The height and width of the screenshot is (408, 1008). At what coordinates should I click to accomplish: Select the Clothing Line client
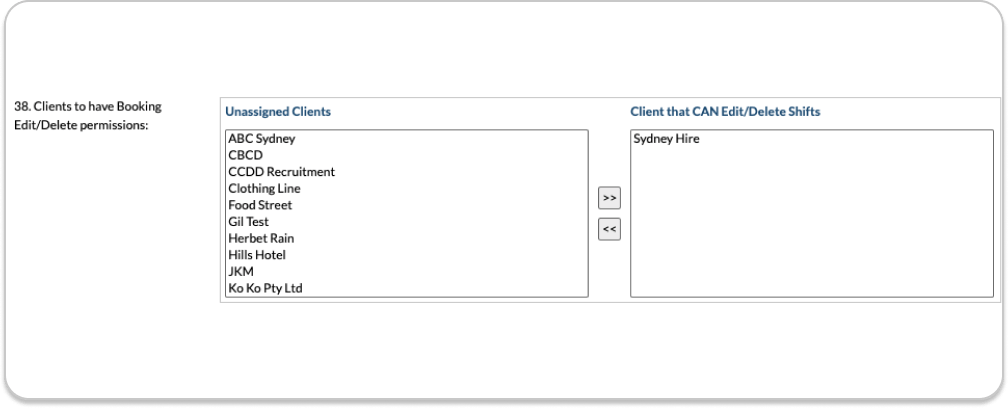click(264, 188)
